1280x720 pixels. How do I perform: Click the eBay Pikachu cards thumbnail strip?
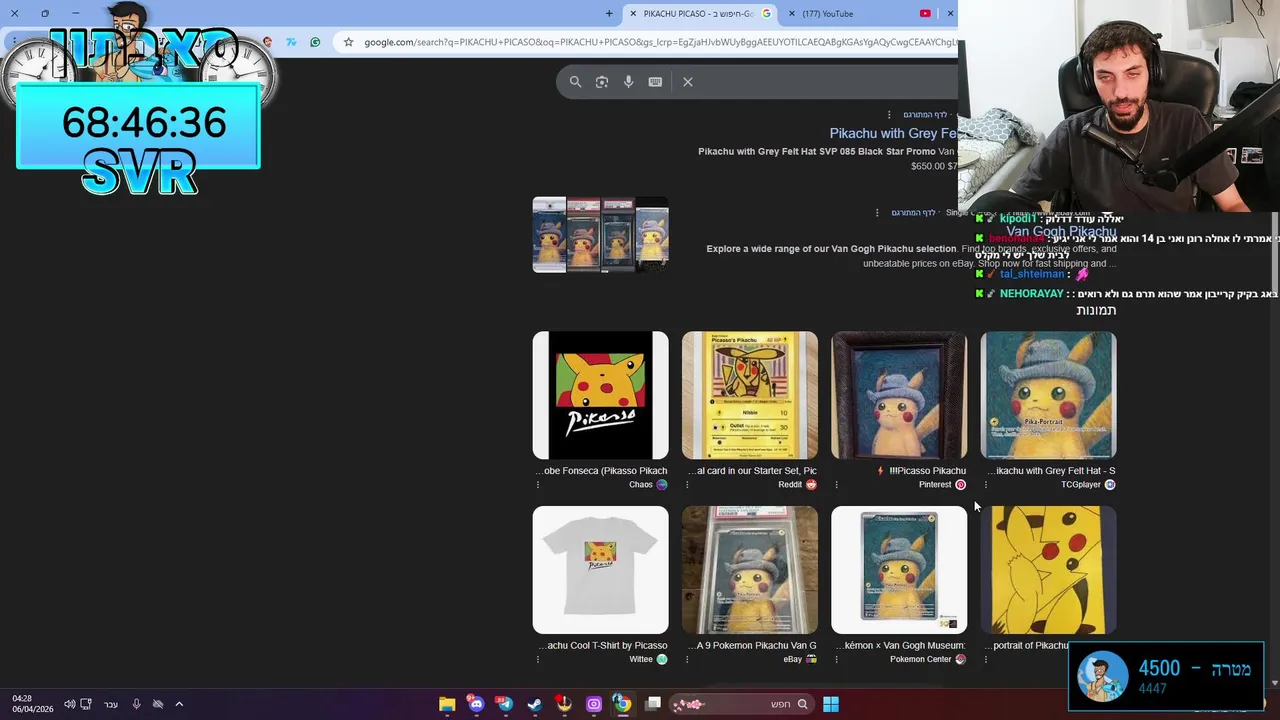click(x=600, y=235)
